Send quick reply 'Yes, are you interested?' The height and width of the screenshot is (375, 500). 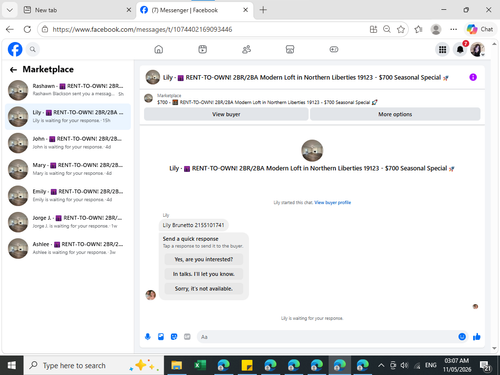click(204, 259)
